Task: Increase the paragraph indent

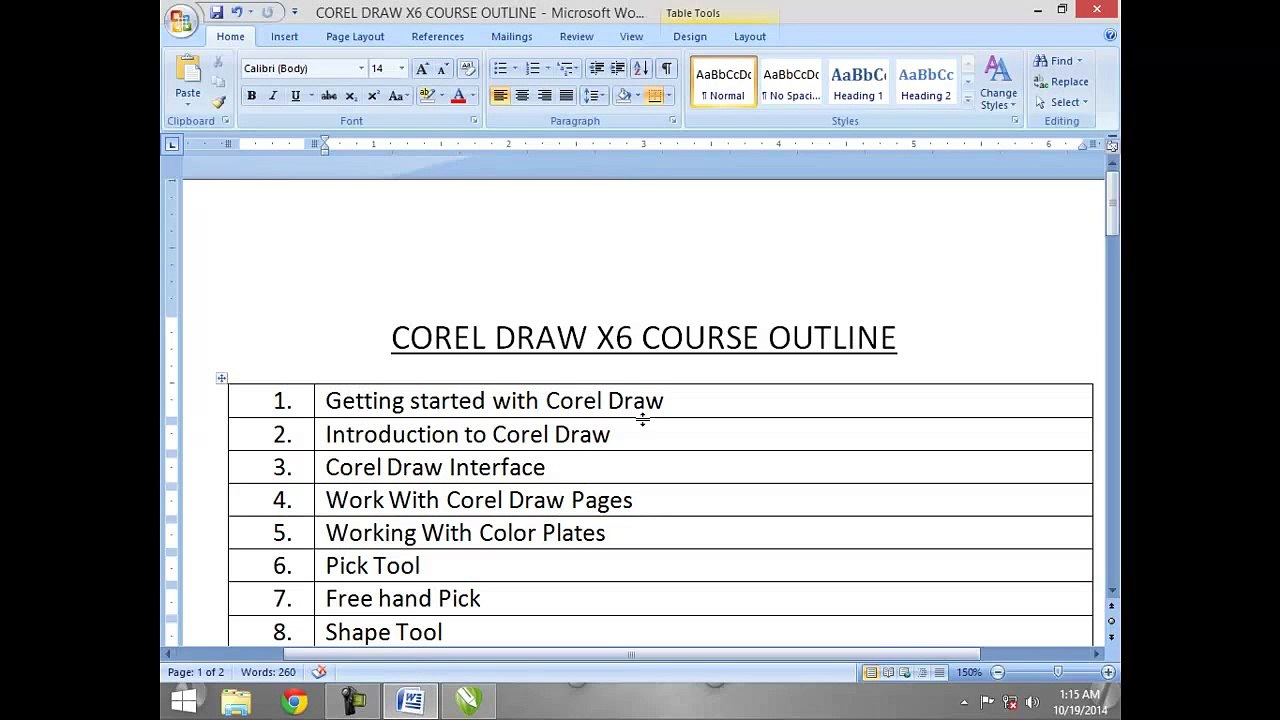Action: (x=618, y=68)
